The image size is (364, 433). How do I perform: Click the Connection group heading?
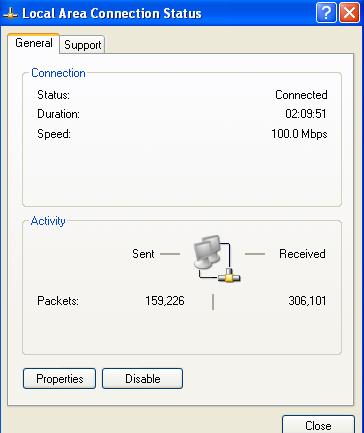pos(58,73)
